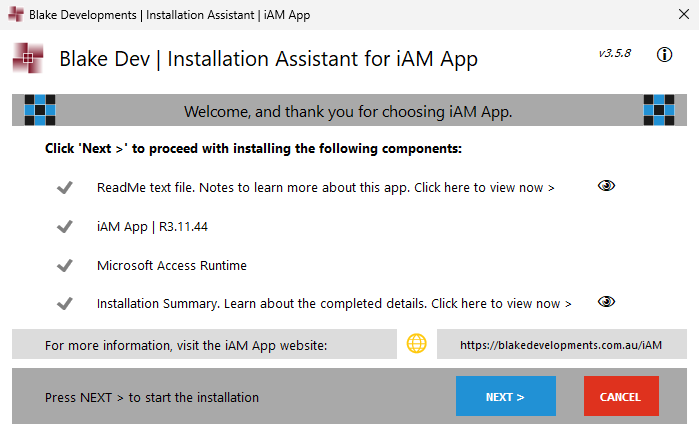Open the blakedevelopments.com.au/iAM website link

click(x=561, y=345)
